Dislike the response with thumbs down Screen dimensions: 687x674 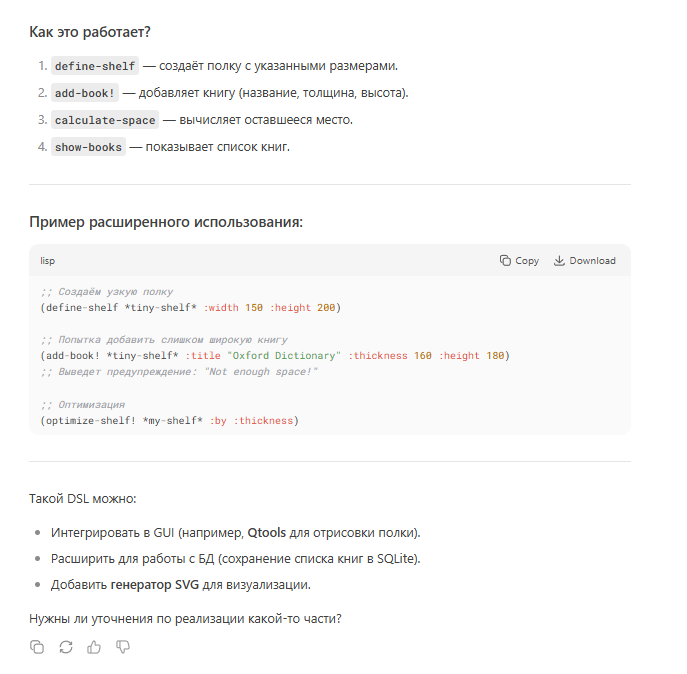[124, 647]
